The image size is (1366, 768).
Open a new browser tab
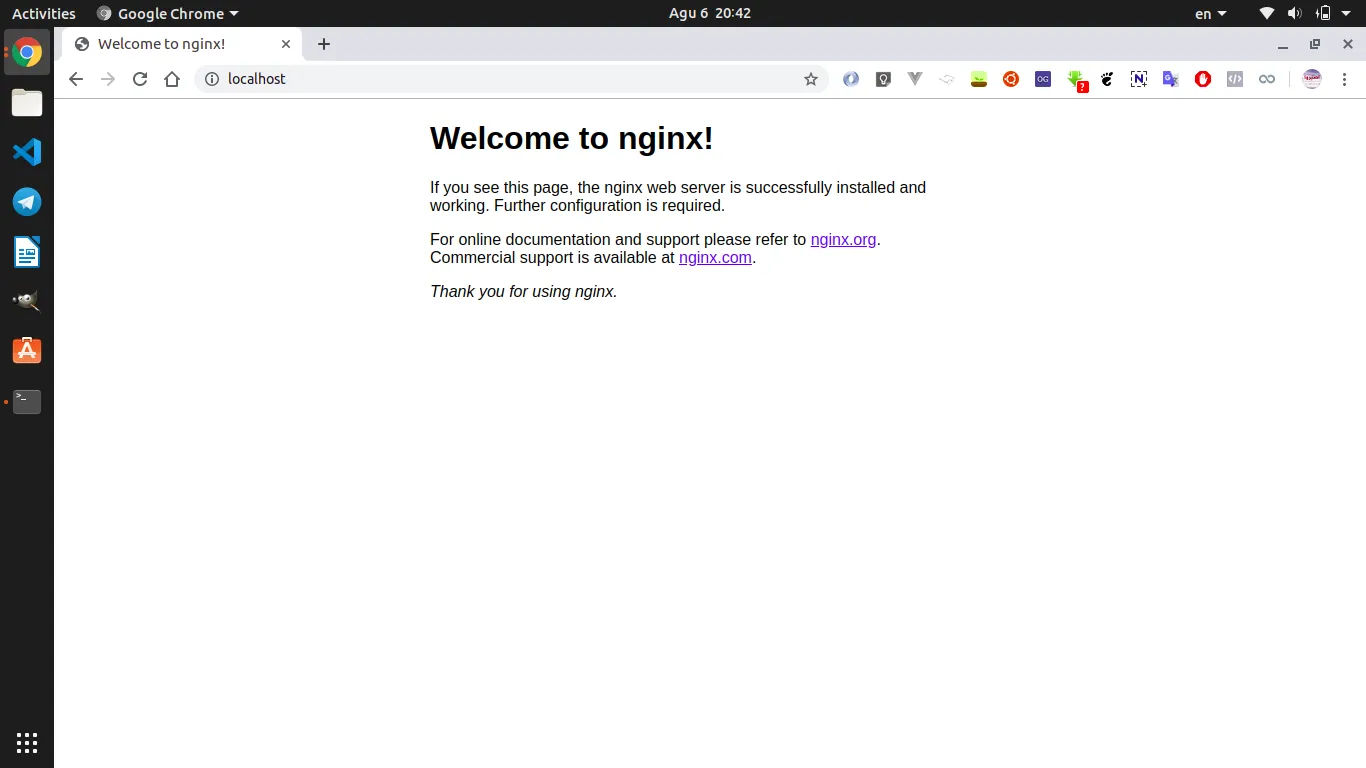[x=323, y=44]
